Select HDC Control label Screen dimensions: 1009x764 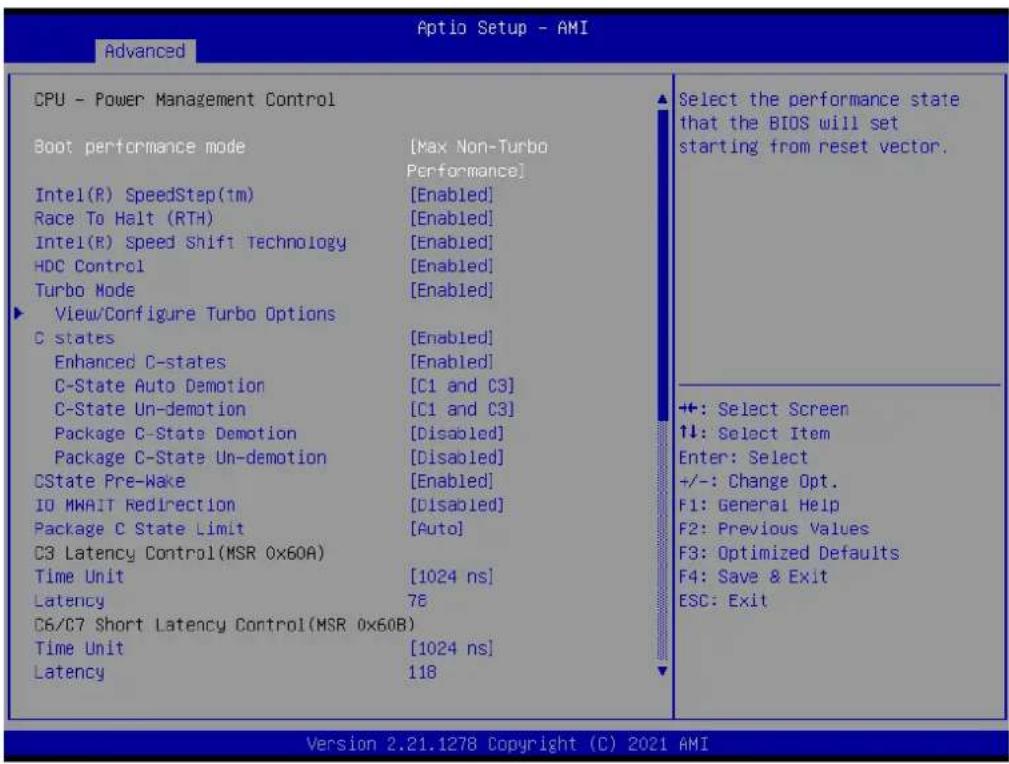[x=89, y=266]
